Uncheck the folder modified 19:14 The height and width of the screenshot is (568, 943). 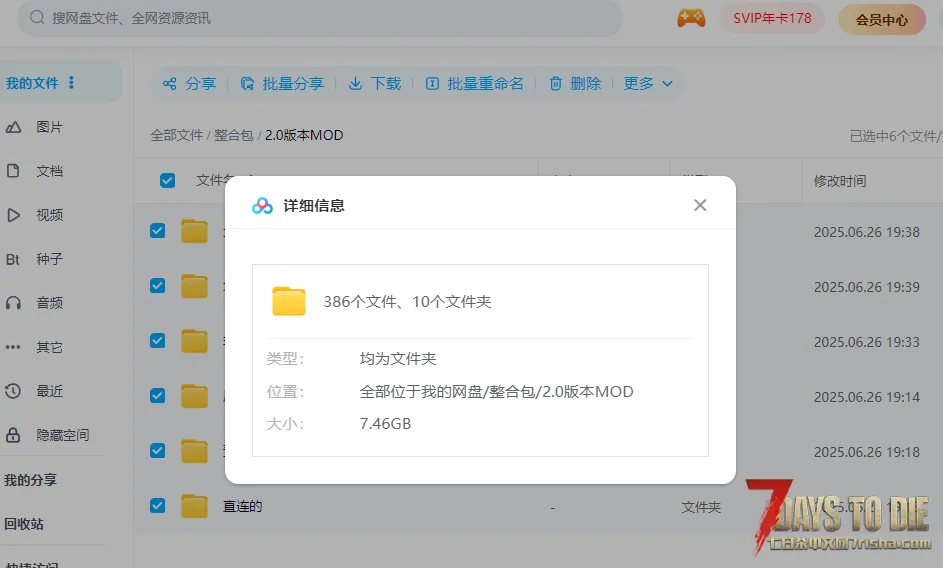158,395
